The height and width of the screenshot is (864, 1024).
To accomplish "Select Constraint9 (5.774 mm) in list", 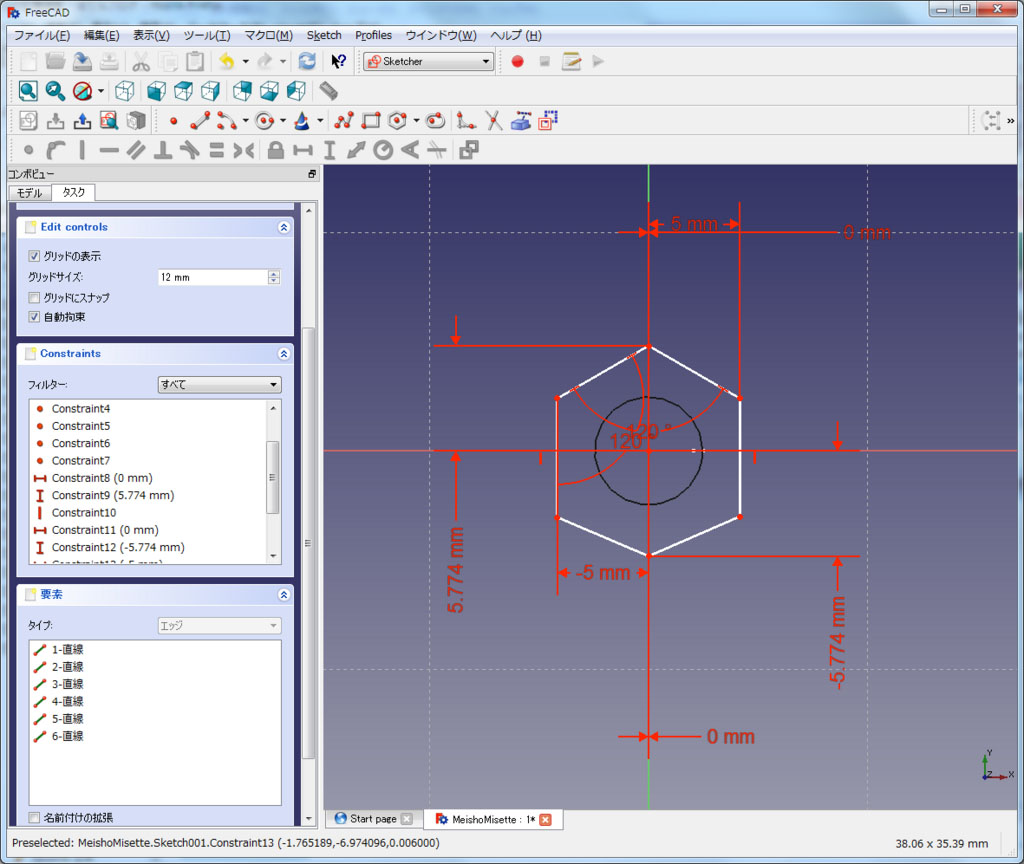I will [x=112, y=495].
